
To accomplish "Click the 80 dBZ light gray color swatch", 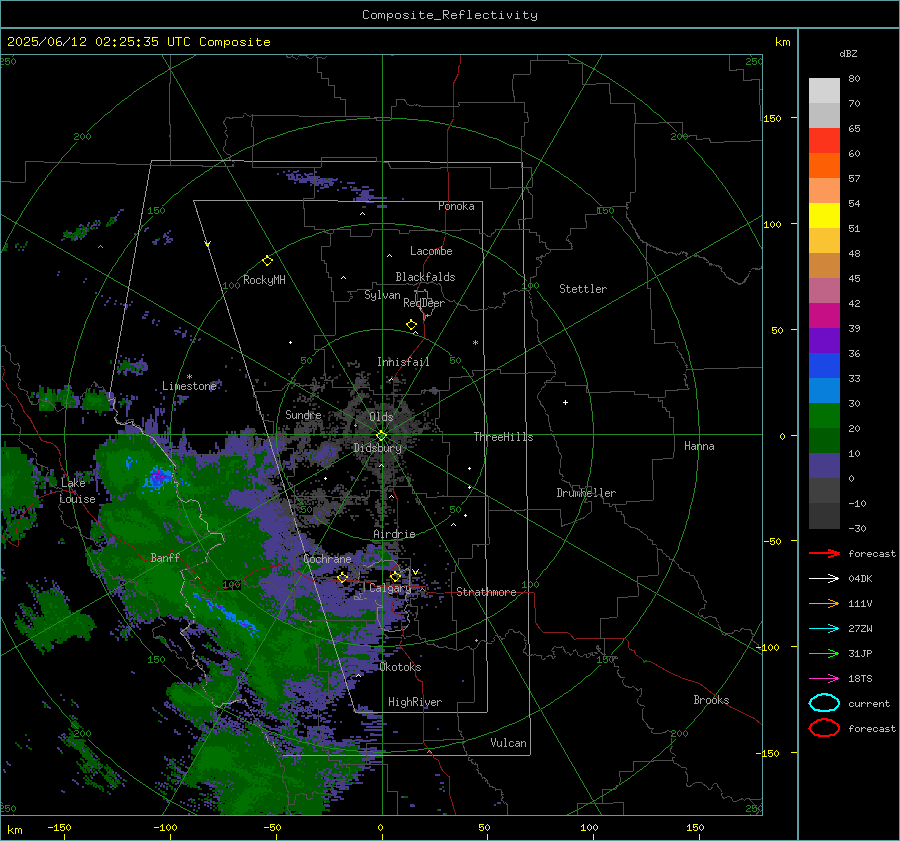I will coord(824,90).
